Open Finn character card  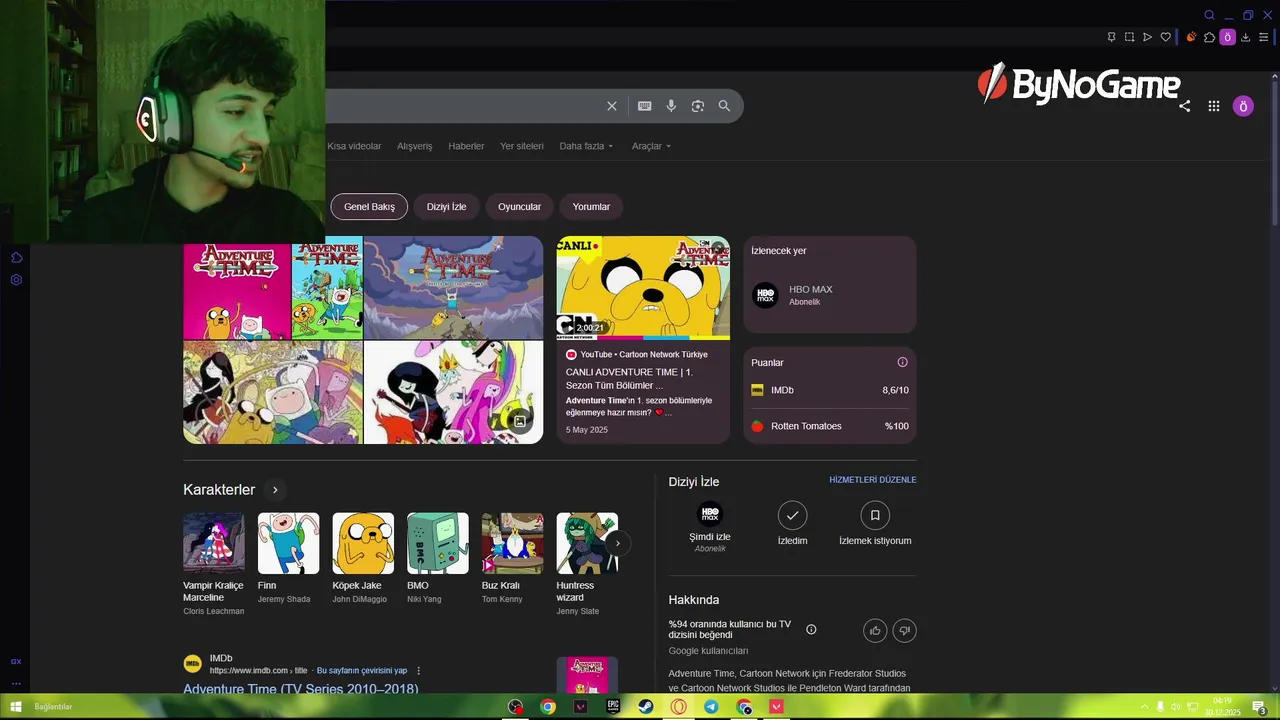(x=289, y=559)
